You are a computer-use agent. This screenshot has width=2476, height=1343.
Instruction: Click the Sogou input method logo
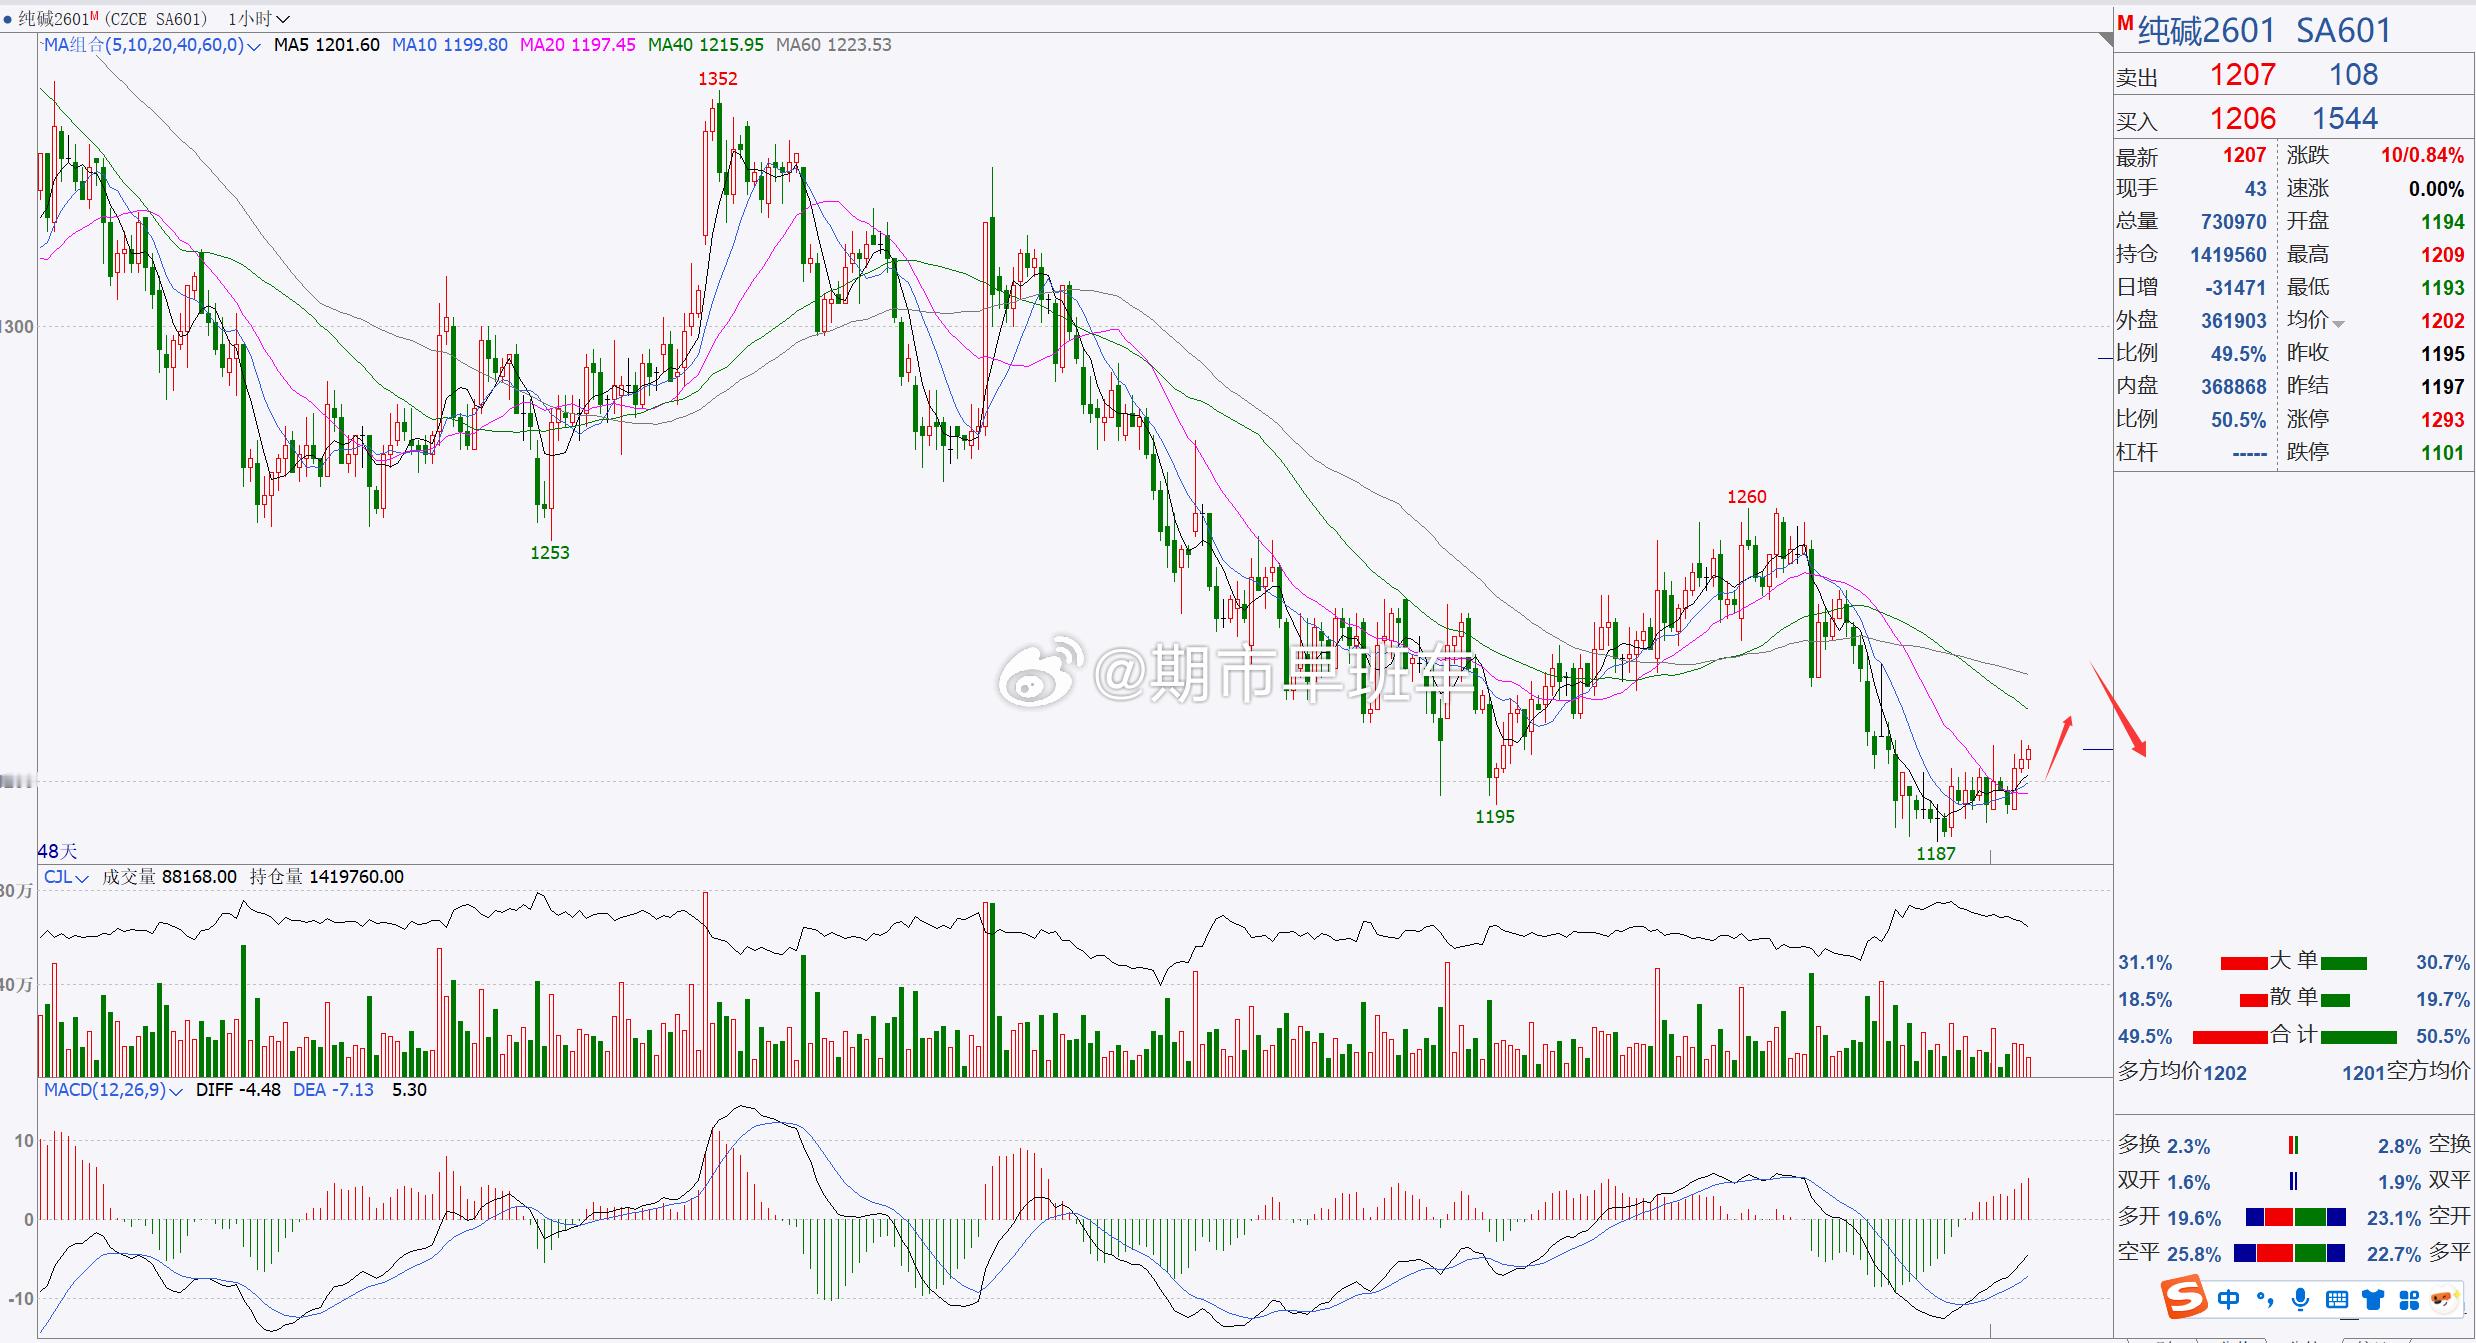(x=2184, y=1299)
